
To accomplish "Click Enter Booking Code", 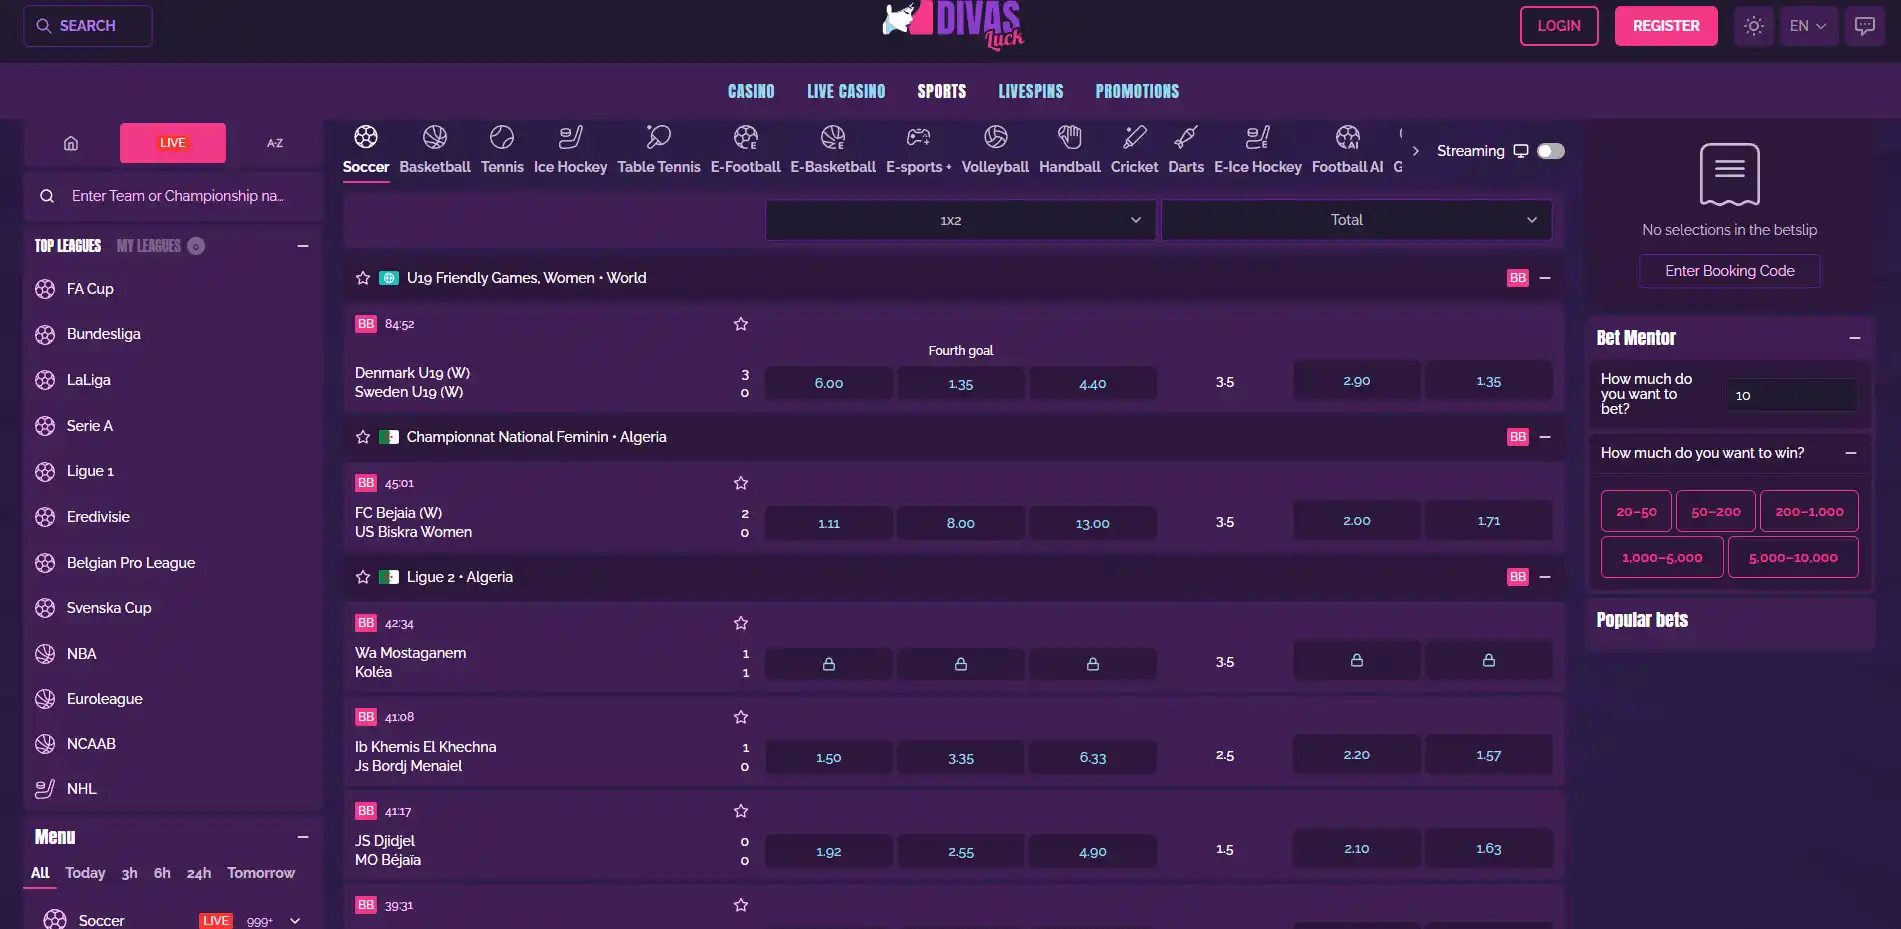I will [x=1730, y=271].
